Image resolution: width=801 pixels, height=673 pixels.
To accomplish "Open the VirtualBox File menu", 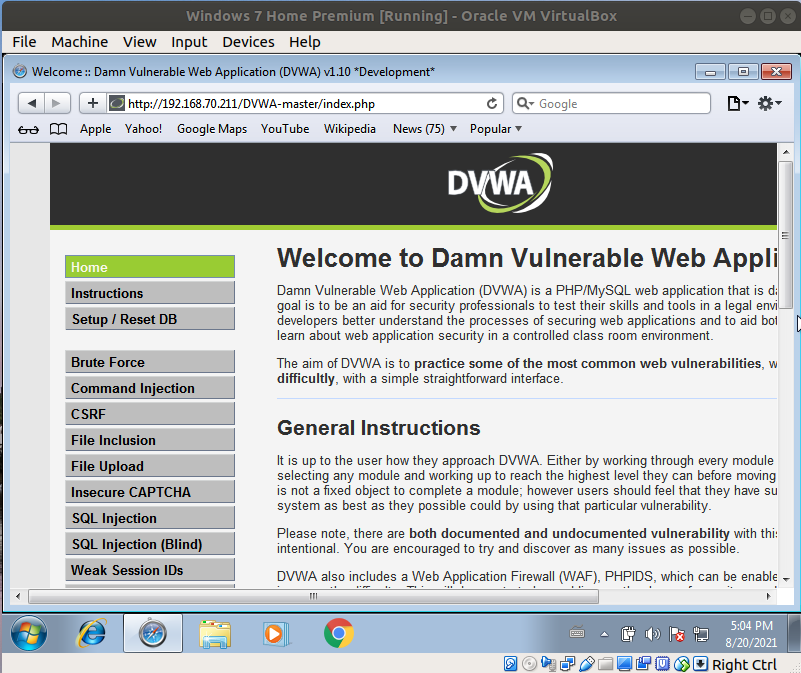I will 24,42.
